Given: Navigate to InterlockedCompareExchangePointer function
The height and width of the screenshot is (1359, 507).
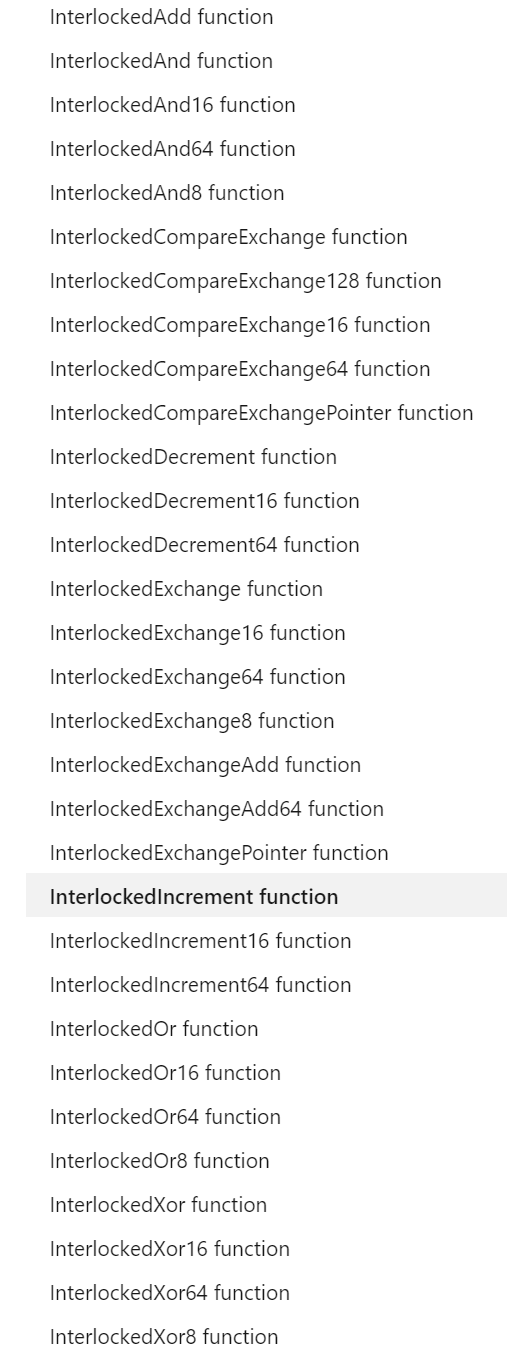Looking at the screenshot, I should click(x=262, y=413).
